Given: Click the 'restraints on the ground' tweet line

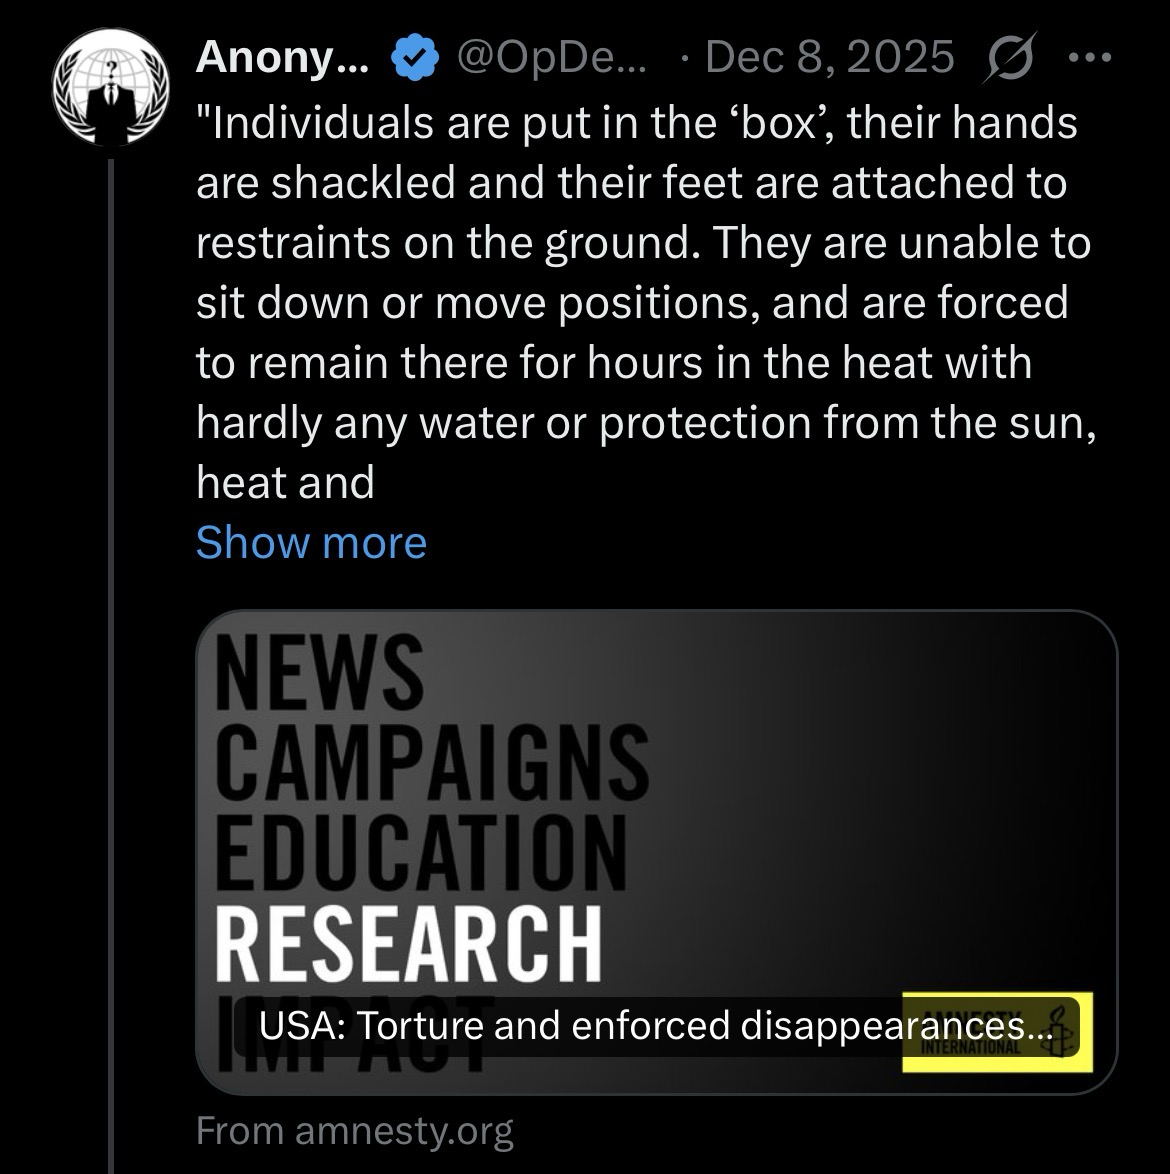Looking at the screenshot, I should (643, 243).
